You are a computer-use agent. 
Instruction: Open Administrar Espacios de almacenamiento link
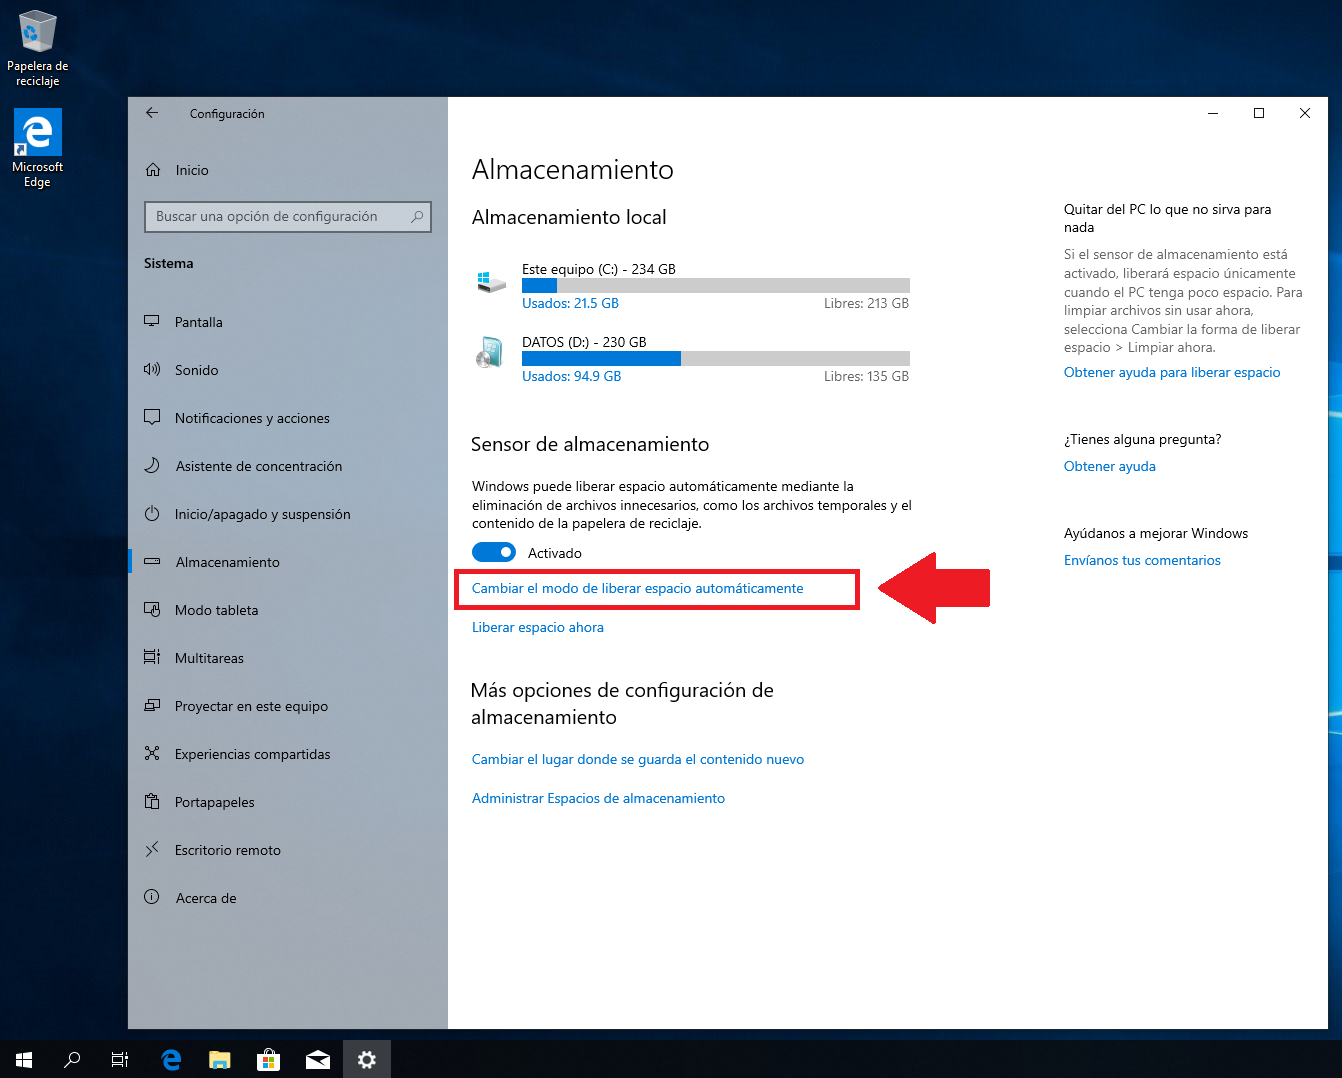point(598,798)
